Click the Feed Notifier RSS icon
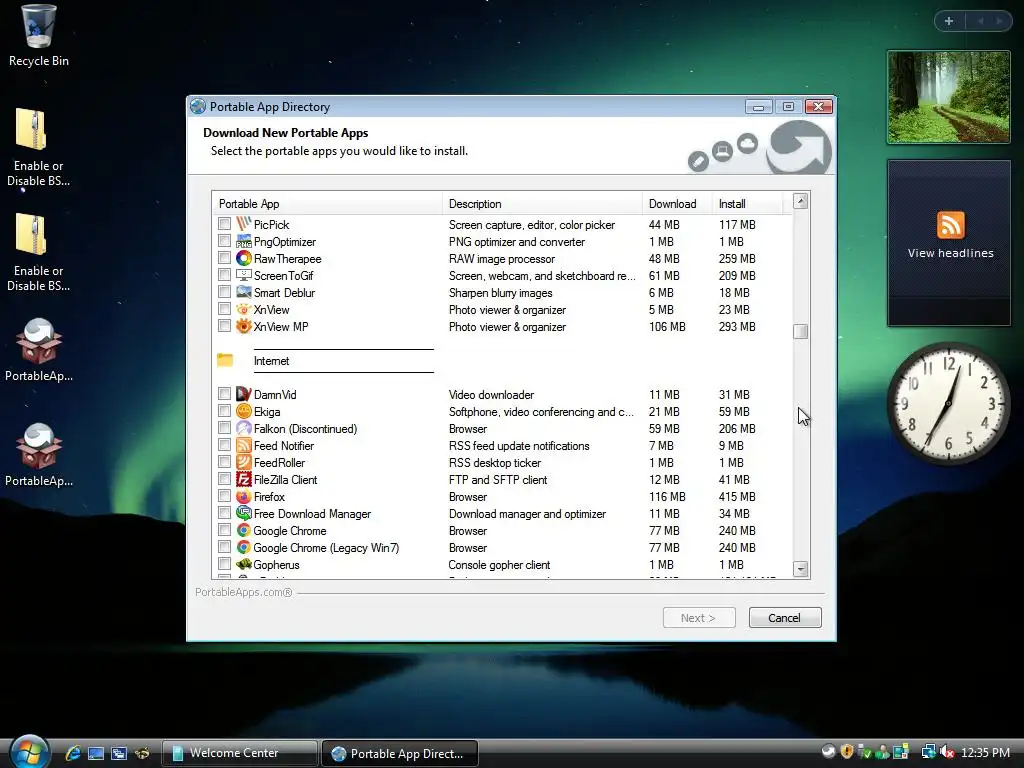This screenshot has width=1024, height=768. pyautogui.click(x=244, y=445)
